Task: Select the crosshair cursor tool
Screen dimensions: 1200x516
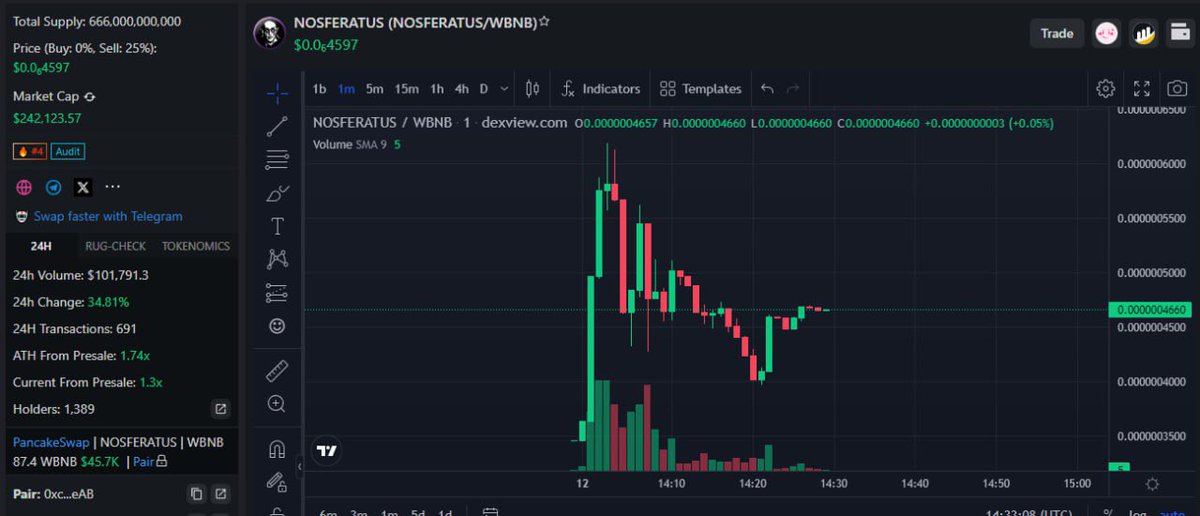Action: pyautogui.click(x=277, y=93)
